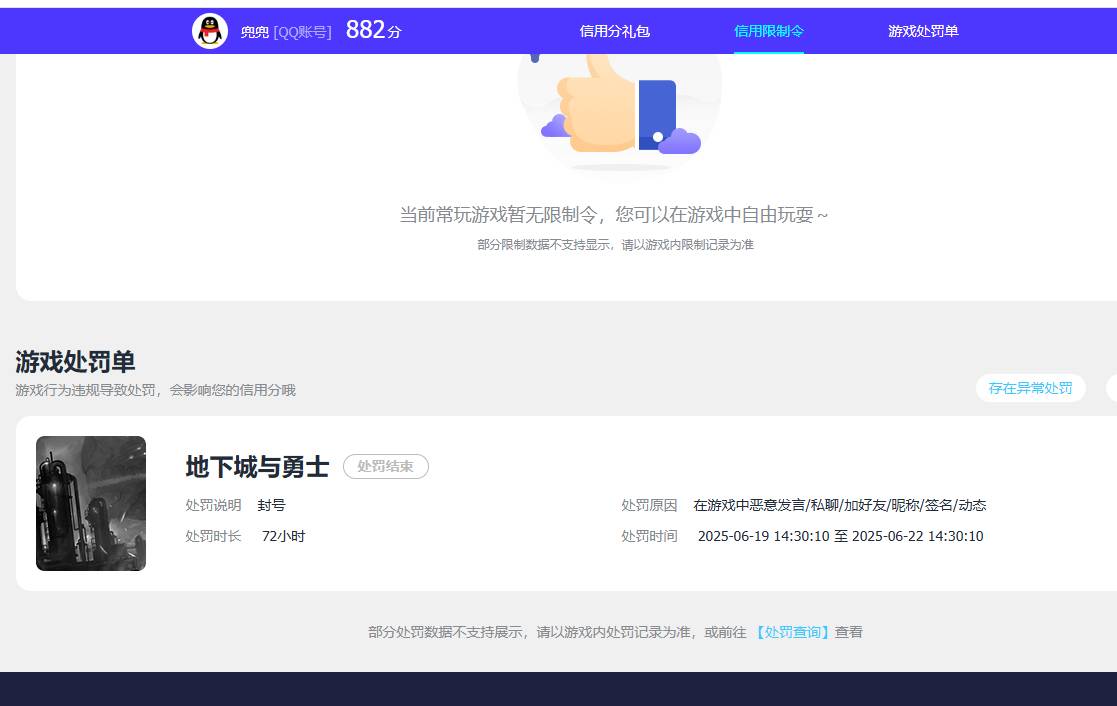Click the 处罚结束 status badge
This screenshot has width=1117, height=706.
click(386, 466)
